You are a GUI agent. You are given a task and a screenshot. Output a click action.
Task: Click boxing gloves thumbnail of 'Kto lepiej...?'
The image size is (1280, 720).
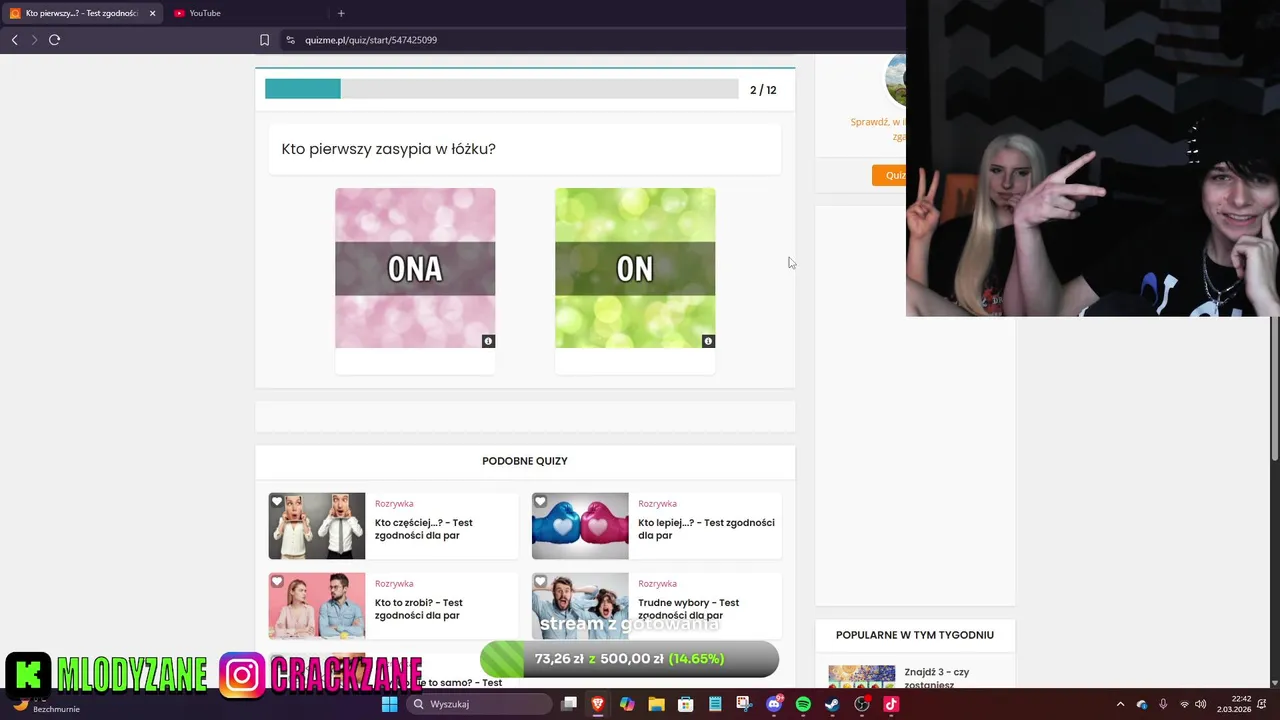pyautogui.click(x=580, y=526)
